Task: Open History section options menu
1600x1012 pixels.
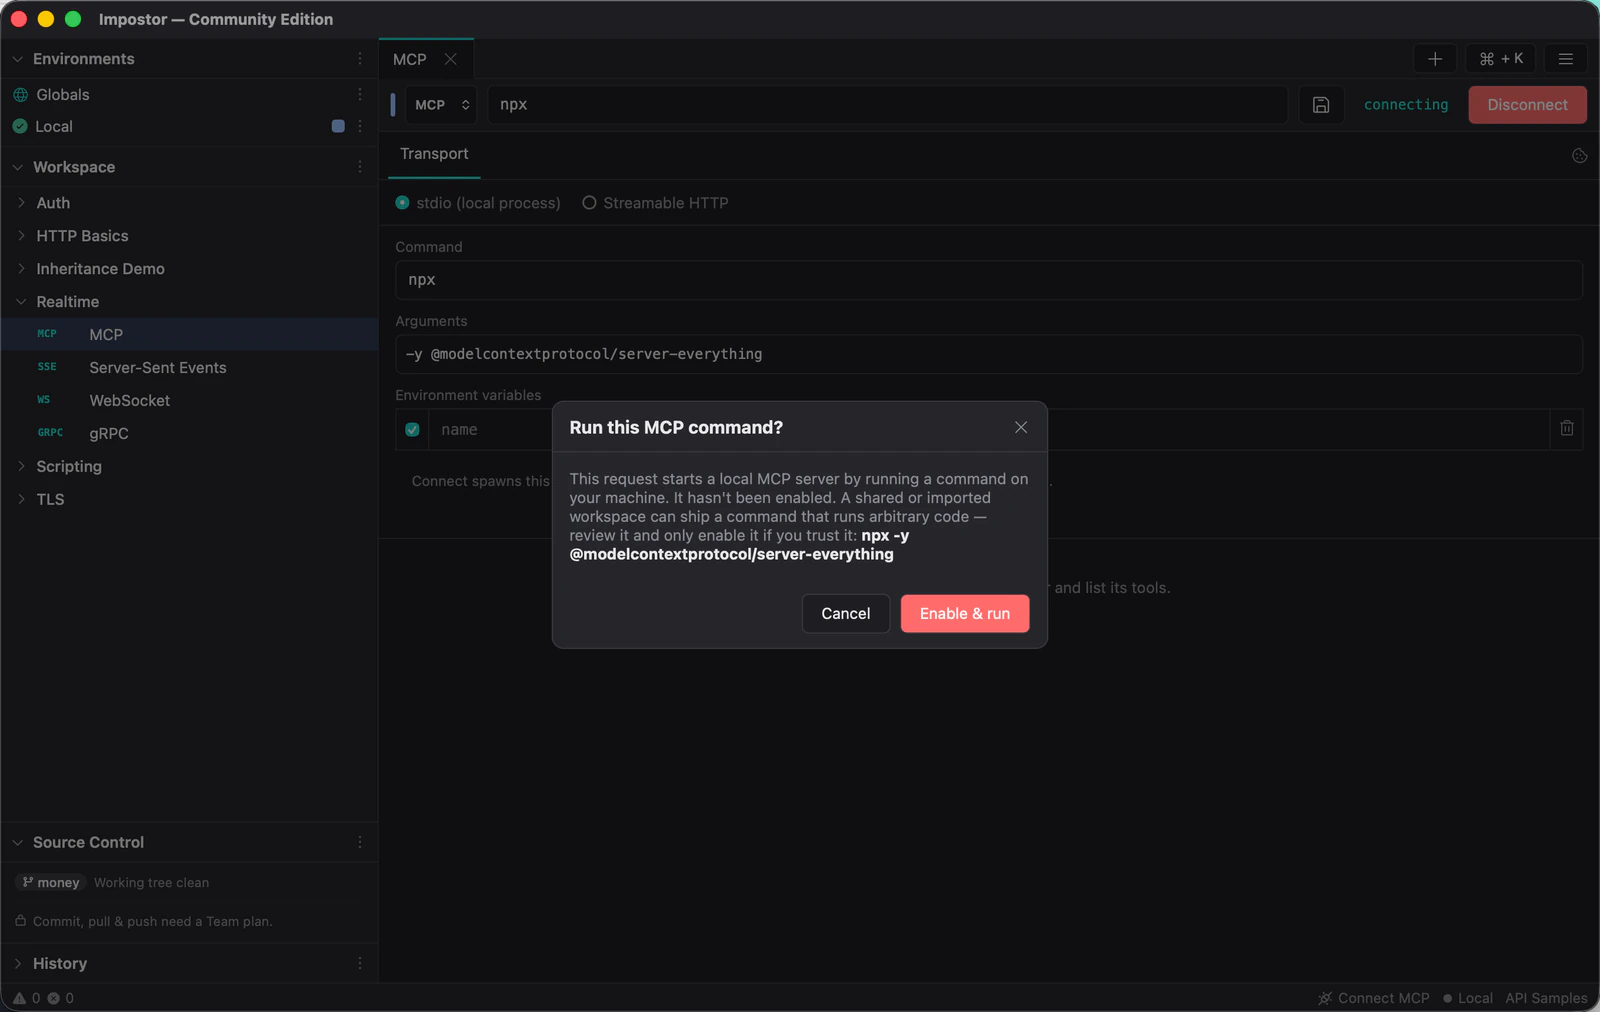Action: tap(360, 963)
